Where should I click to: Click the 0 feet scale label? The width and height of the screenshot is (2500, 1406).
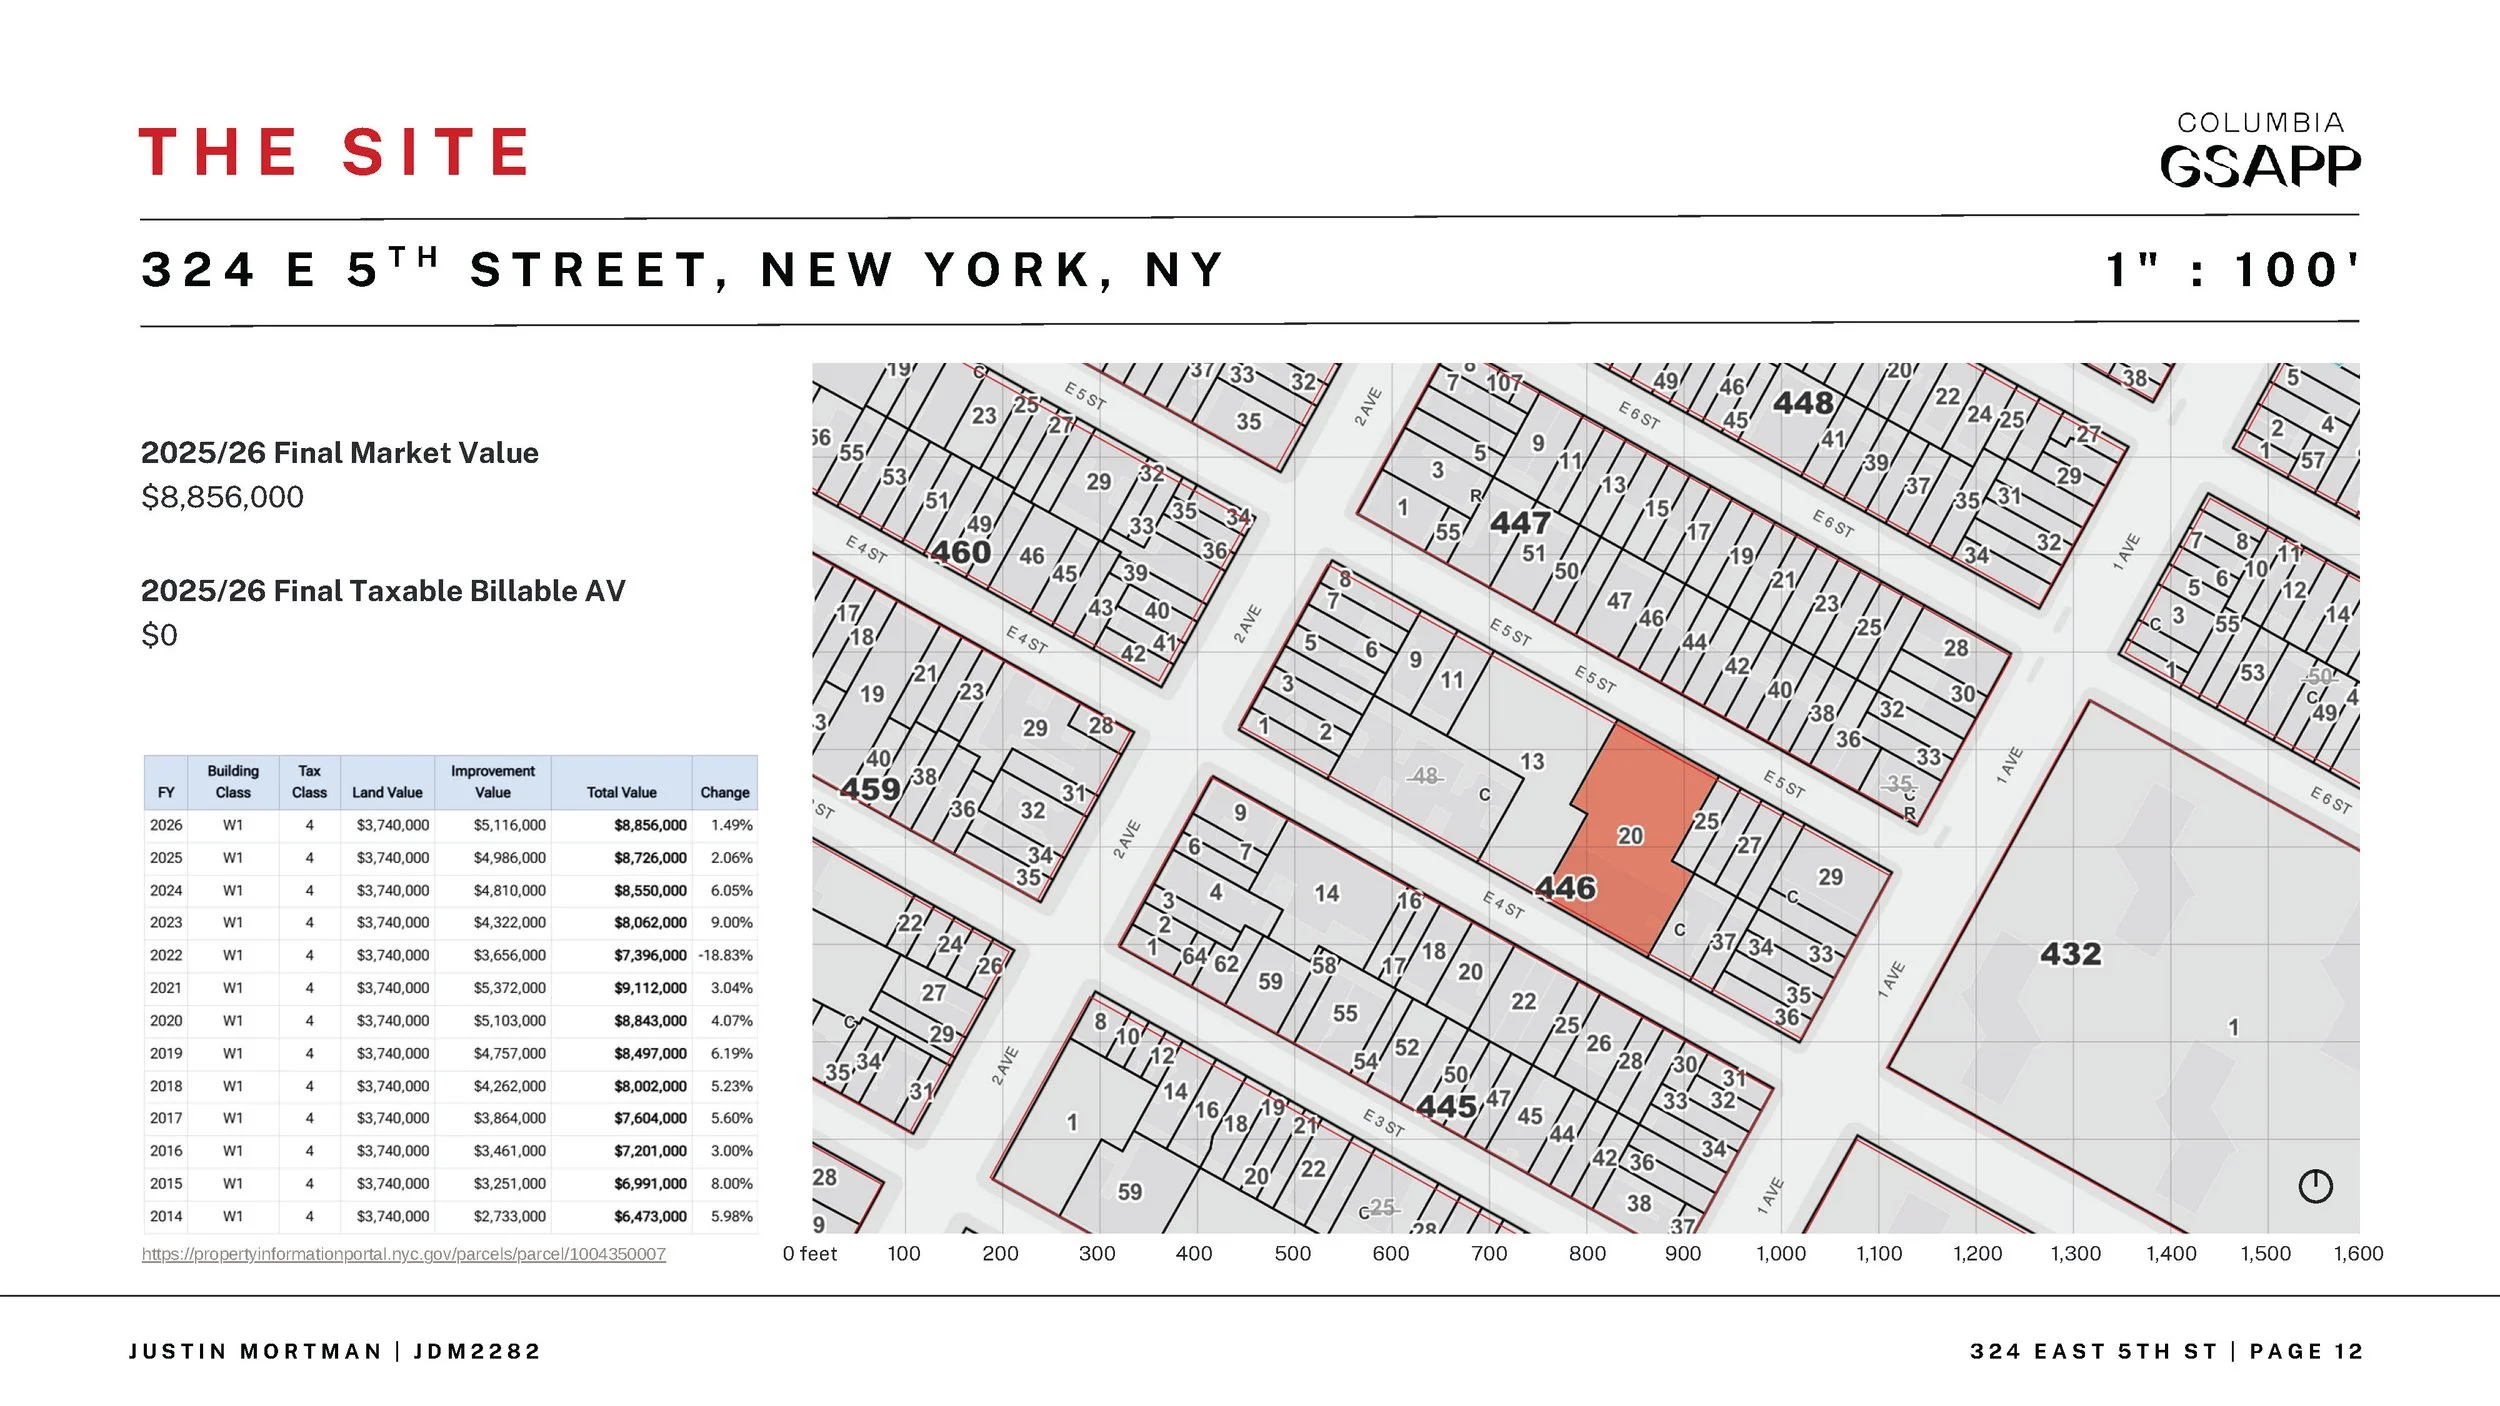coord(809,1254)
